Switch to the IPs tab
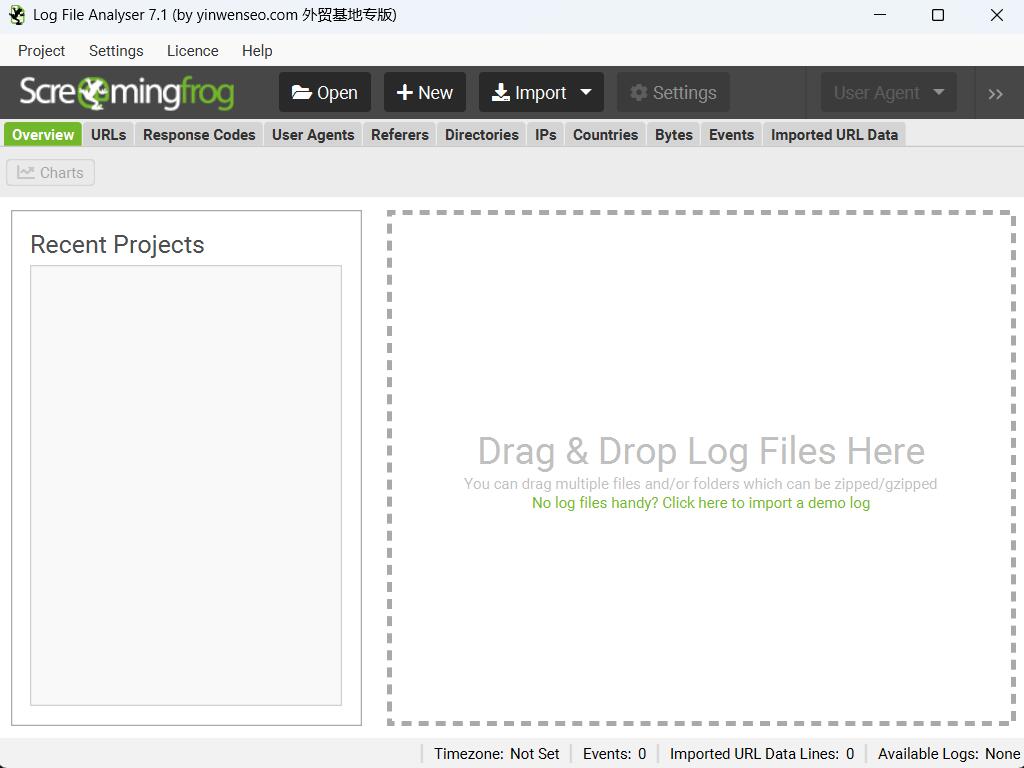 pyautogui.click(x=545, y=135)
